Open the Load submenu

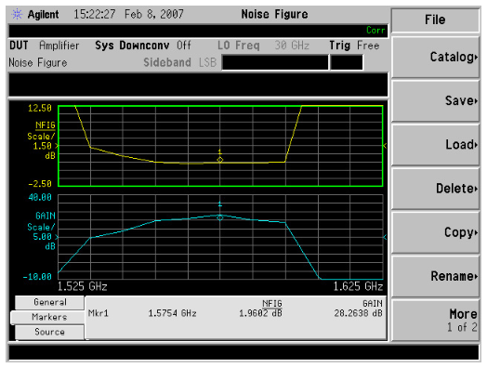click(436, 145)
